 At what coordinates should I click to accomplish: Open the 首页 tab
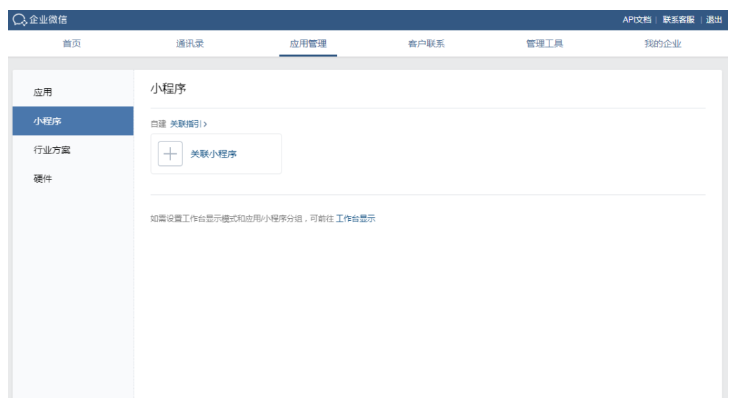click(x=72, y=44)
